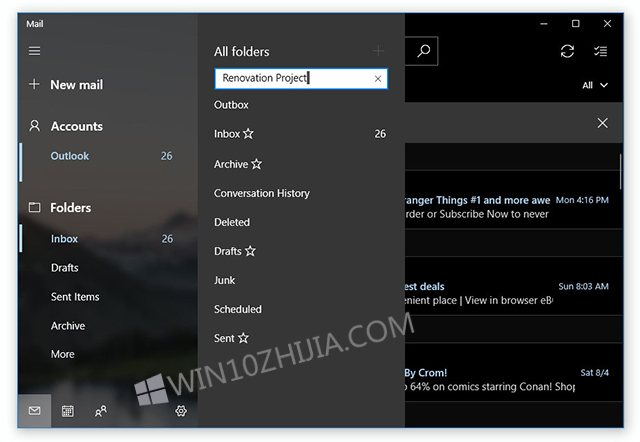The height and width of the screenshot is (442, 640).
Task: Toggle favorite star on Inbox folder
Action: point(248,133)
